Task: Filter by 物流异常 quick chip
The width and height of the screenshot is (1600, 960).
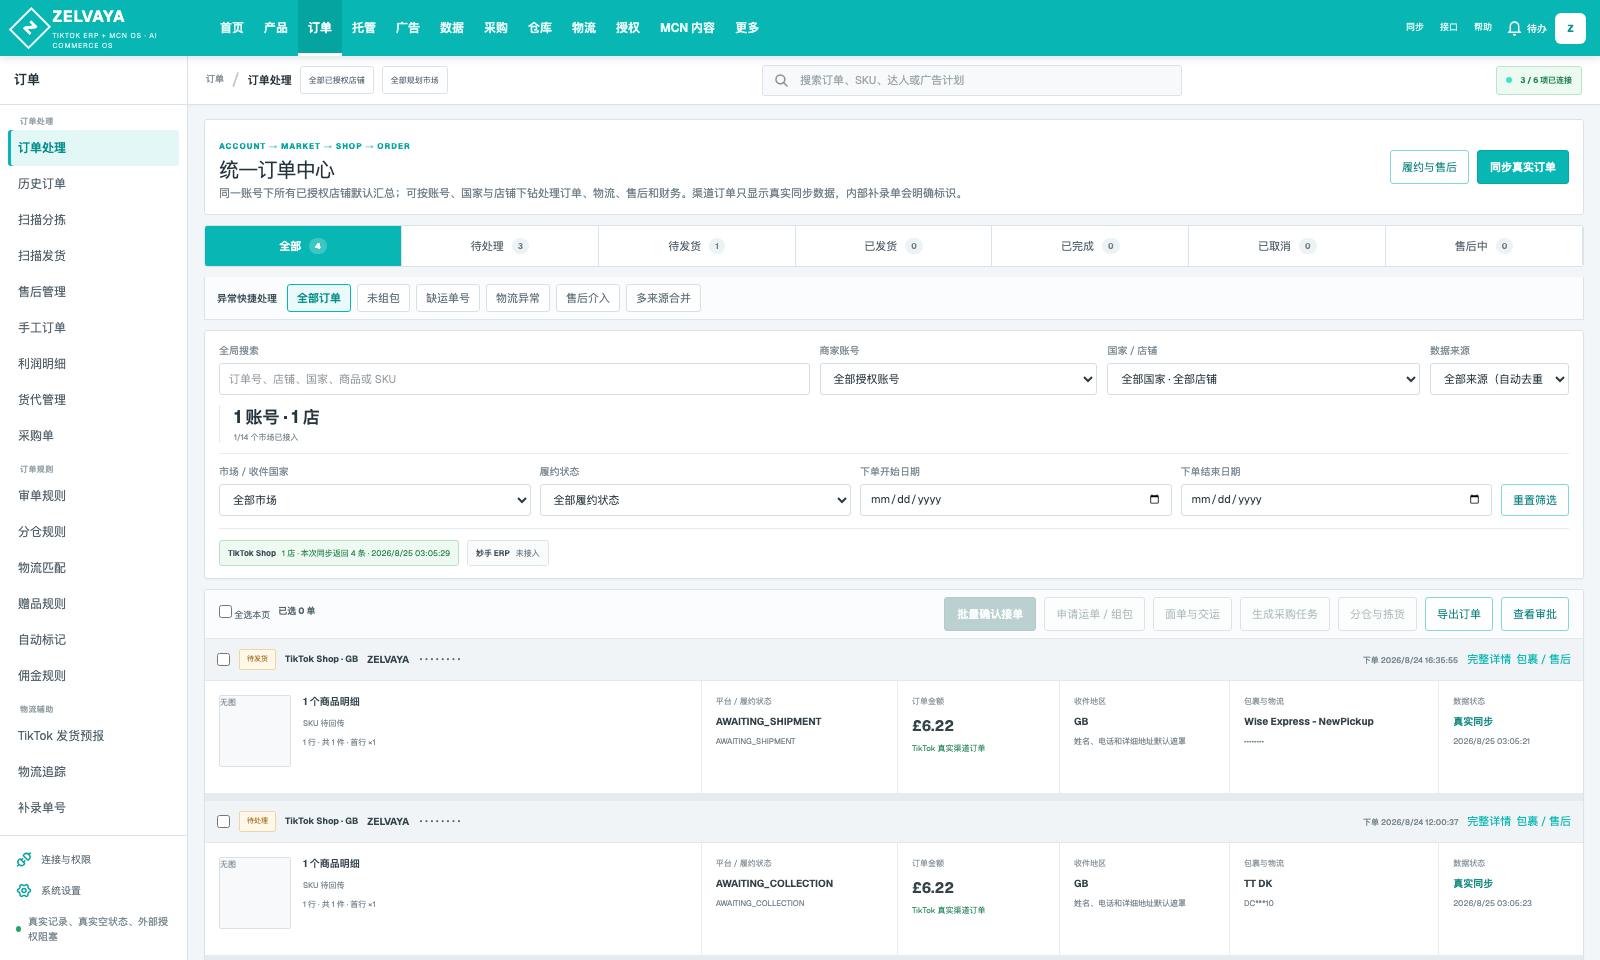Action: [517, 298]
